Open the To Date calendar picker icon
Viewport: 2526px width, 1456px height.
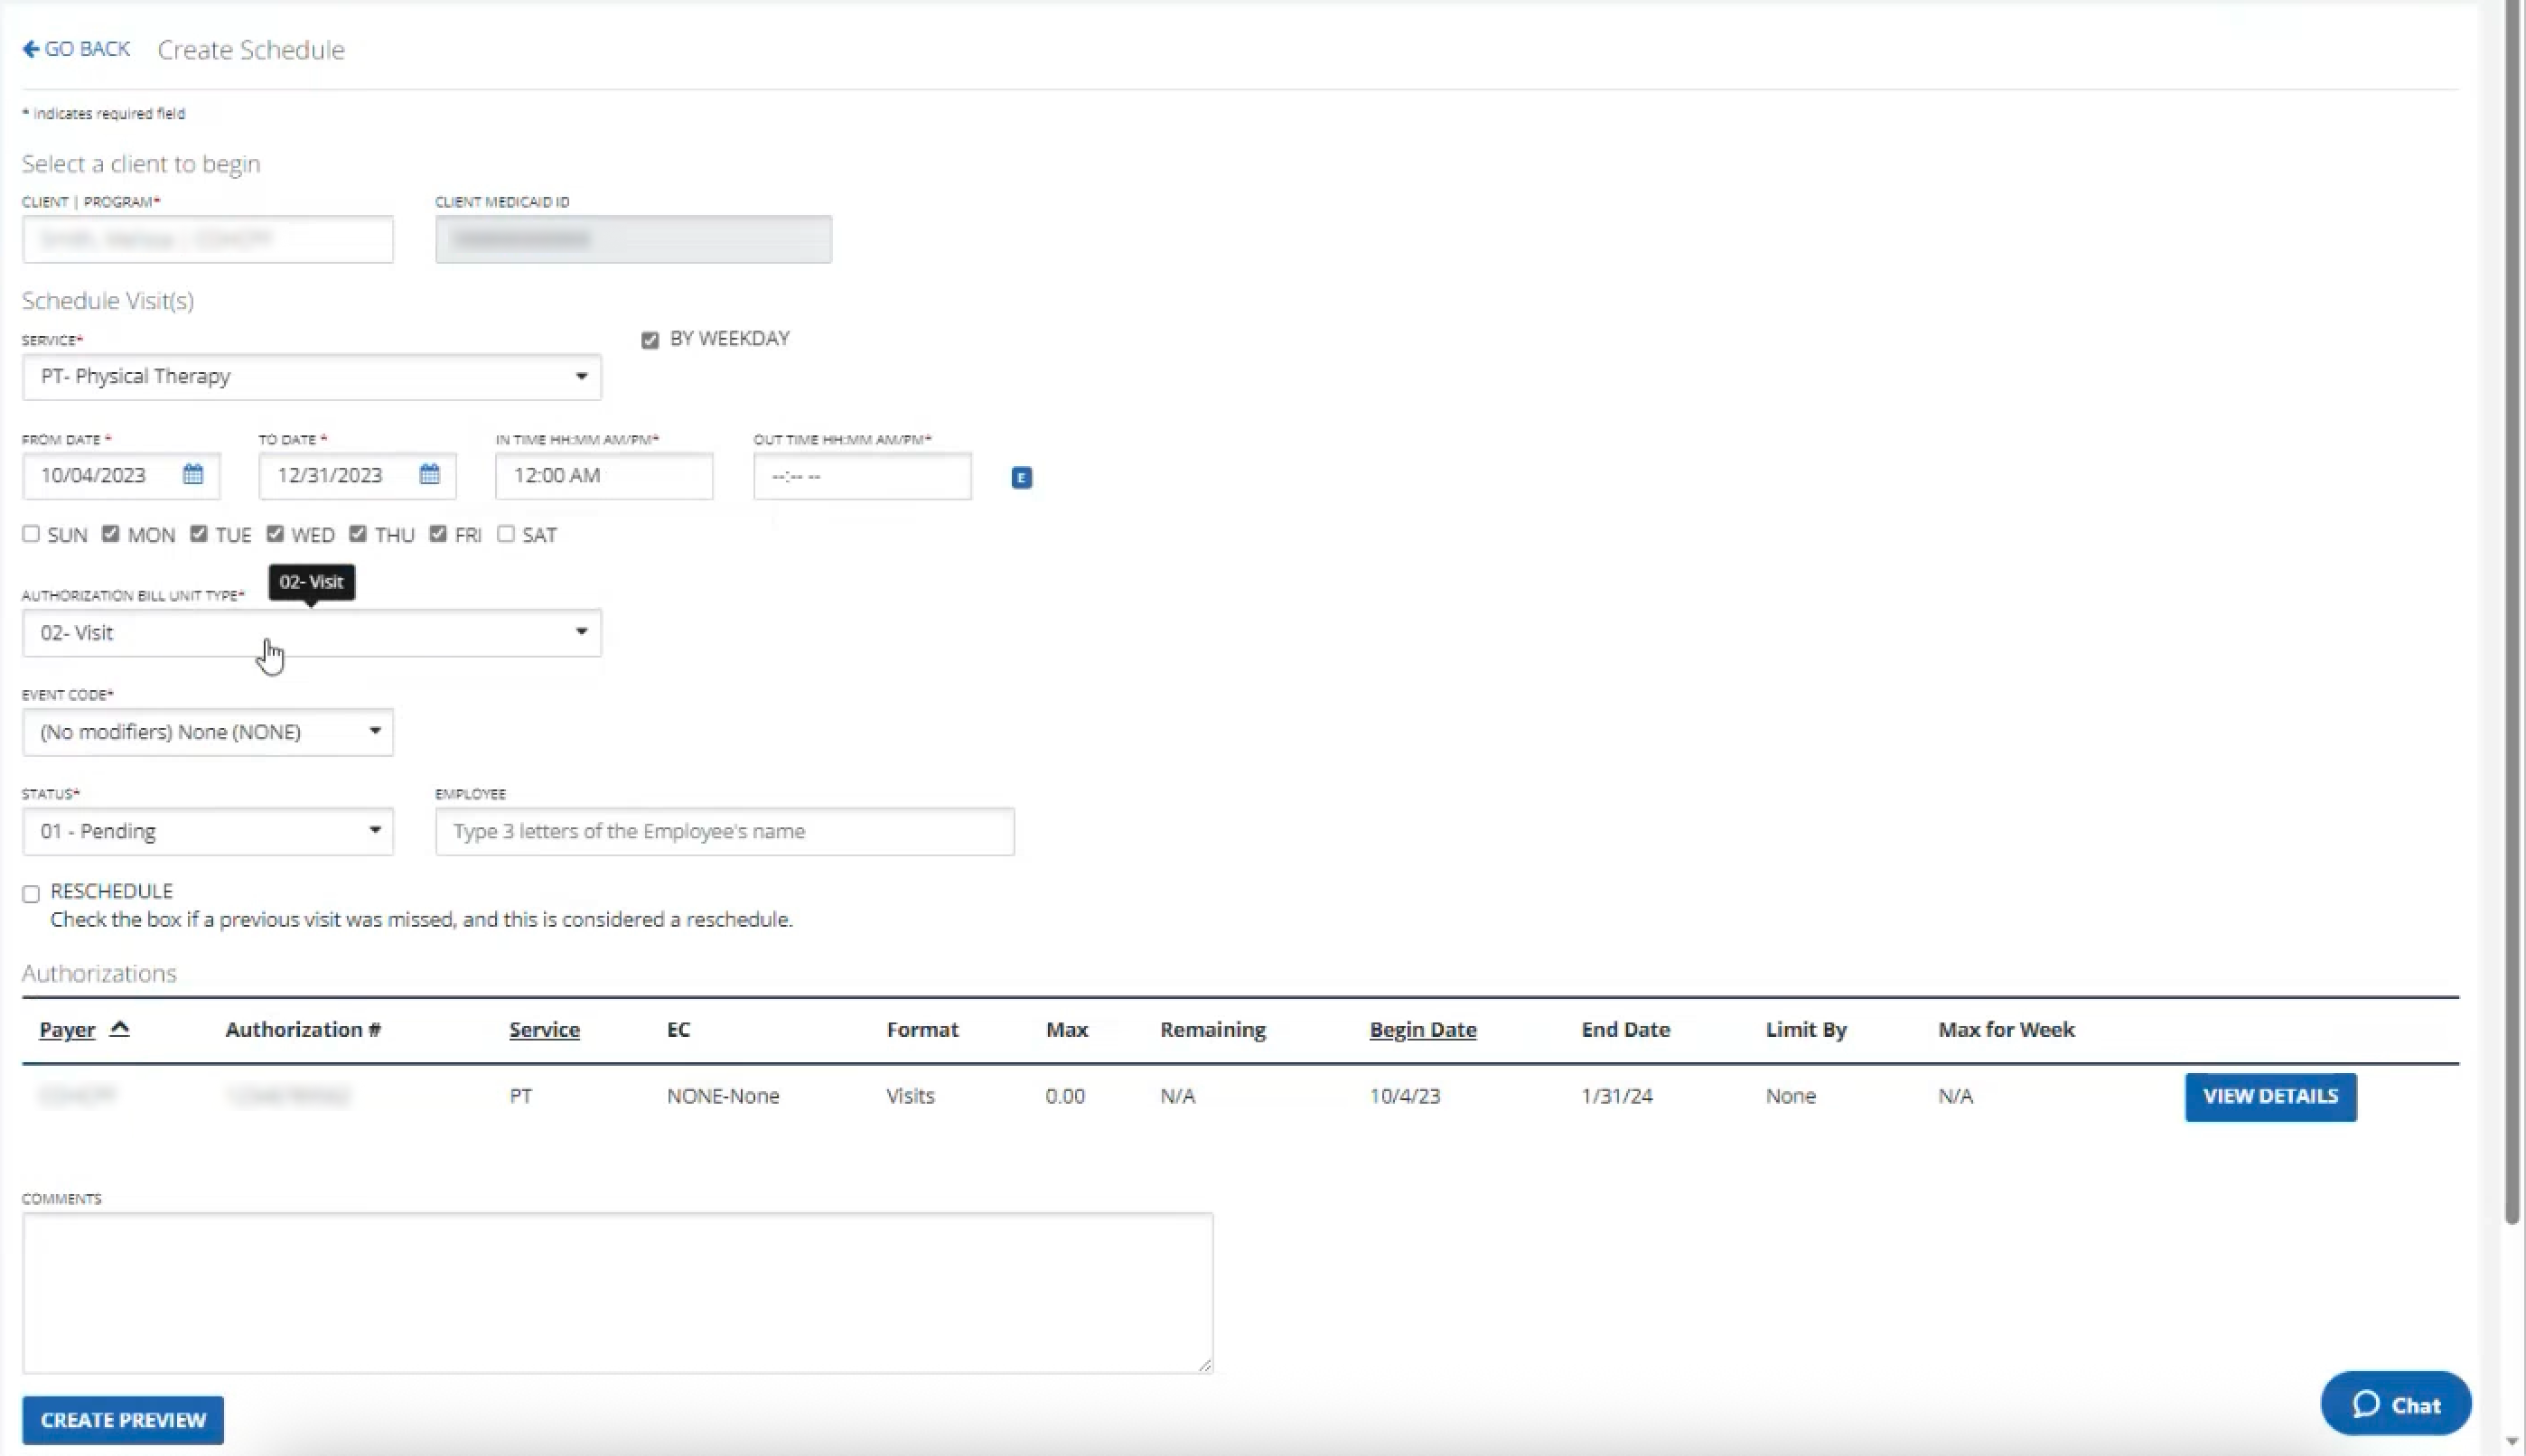(429, 475)
